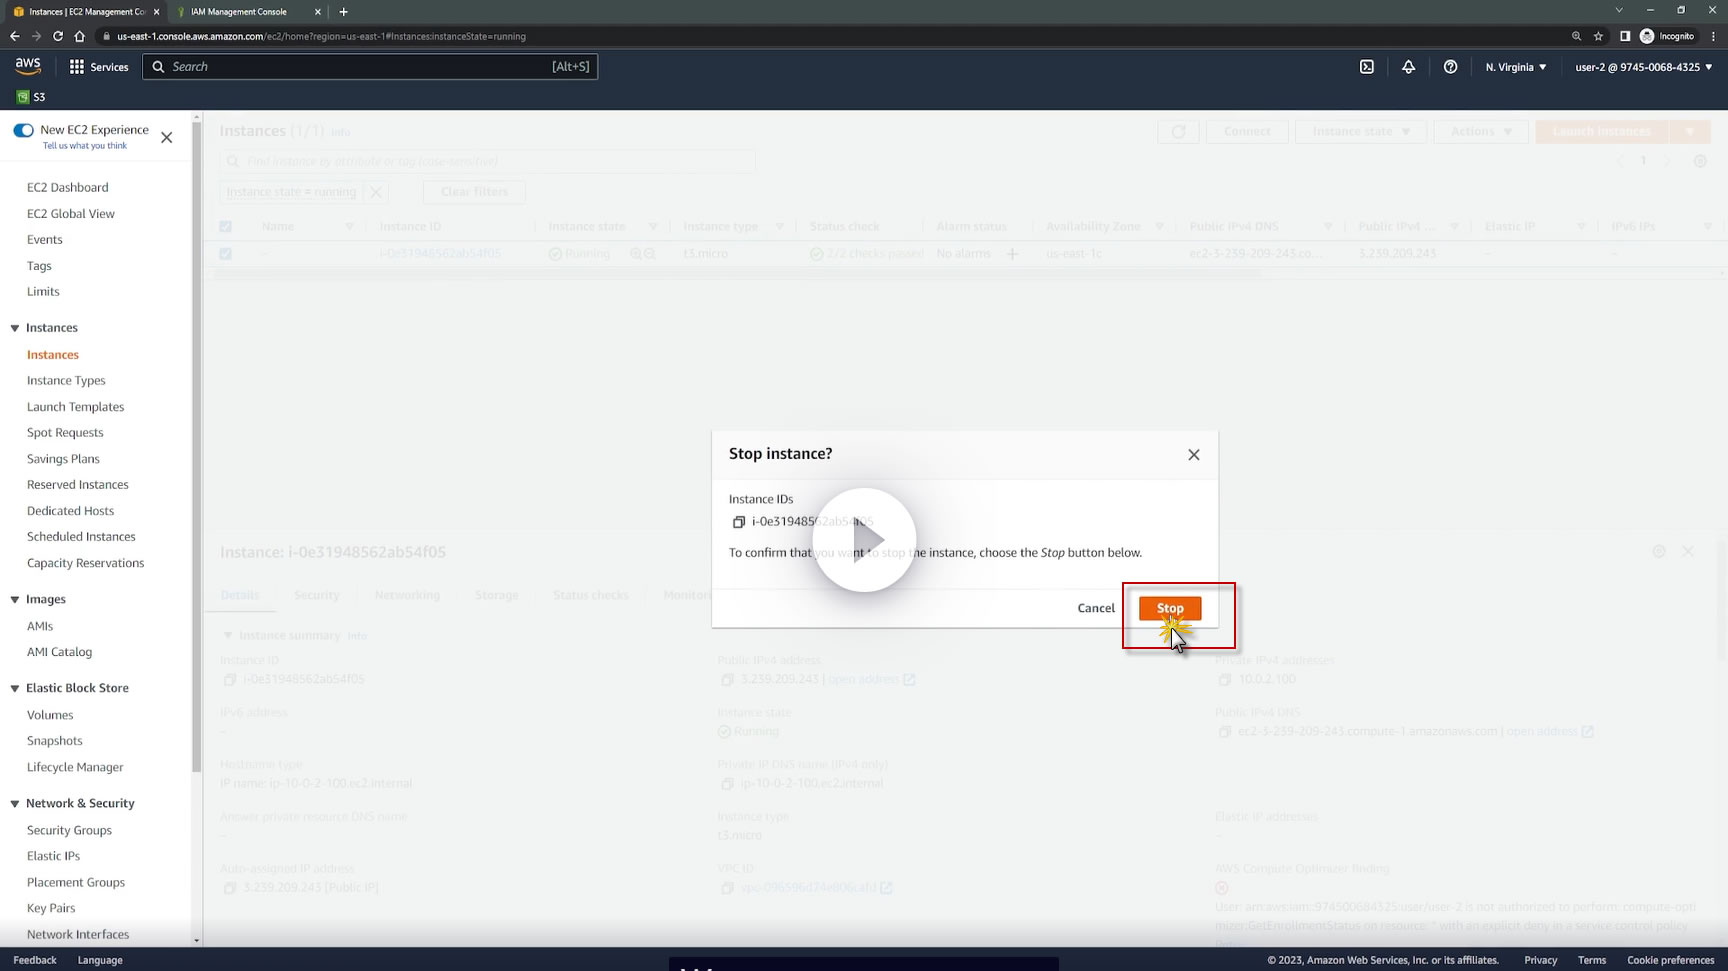Collapse the Images sidebar section
The width and height of the screenshot is (1728, 971).
click(x=15, y=600)
